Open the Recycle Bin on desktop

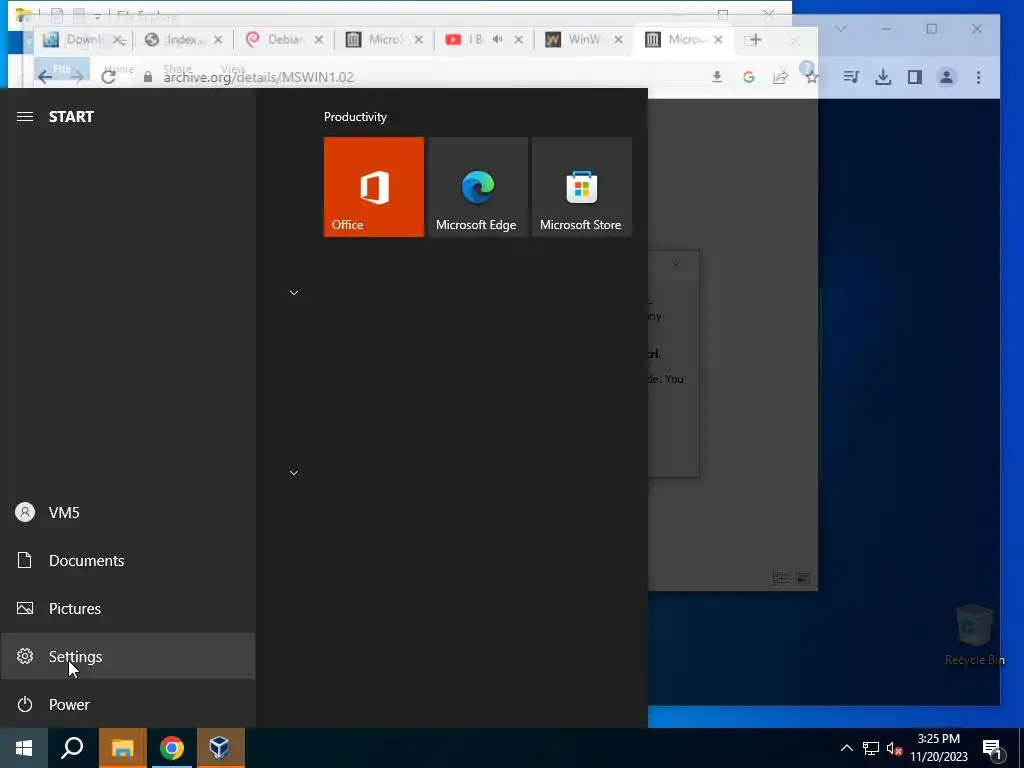(x=974, y=636)
